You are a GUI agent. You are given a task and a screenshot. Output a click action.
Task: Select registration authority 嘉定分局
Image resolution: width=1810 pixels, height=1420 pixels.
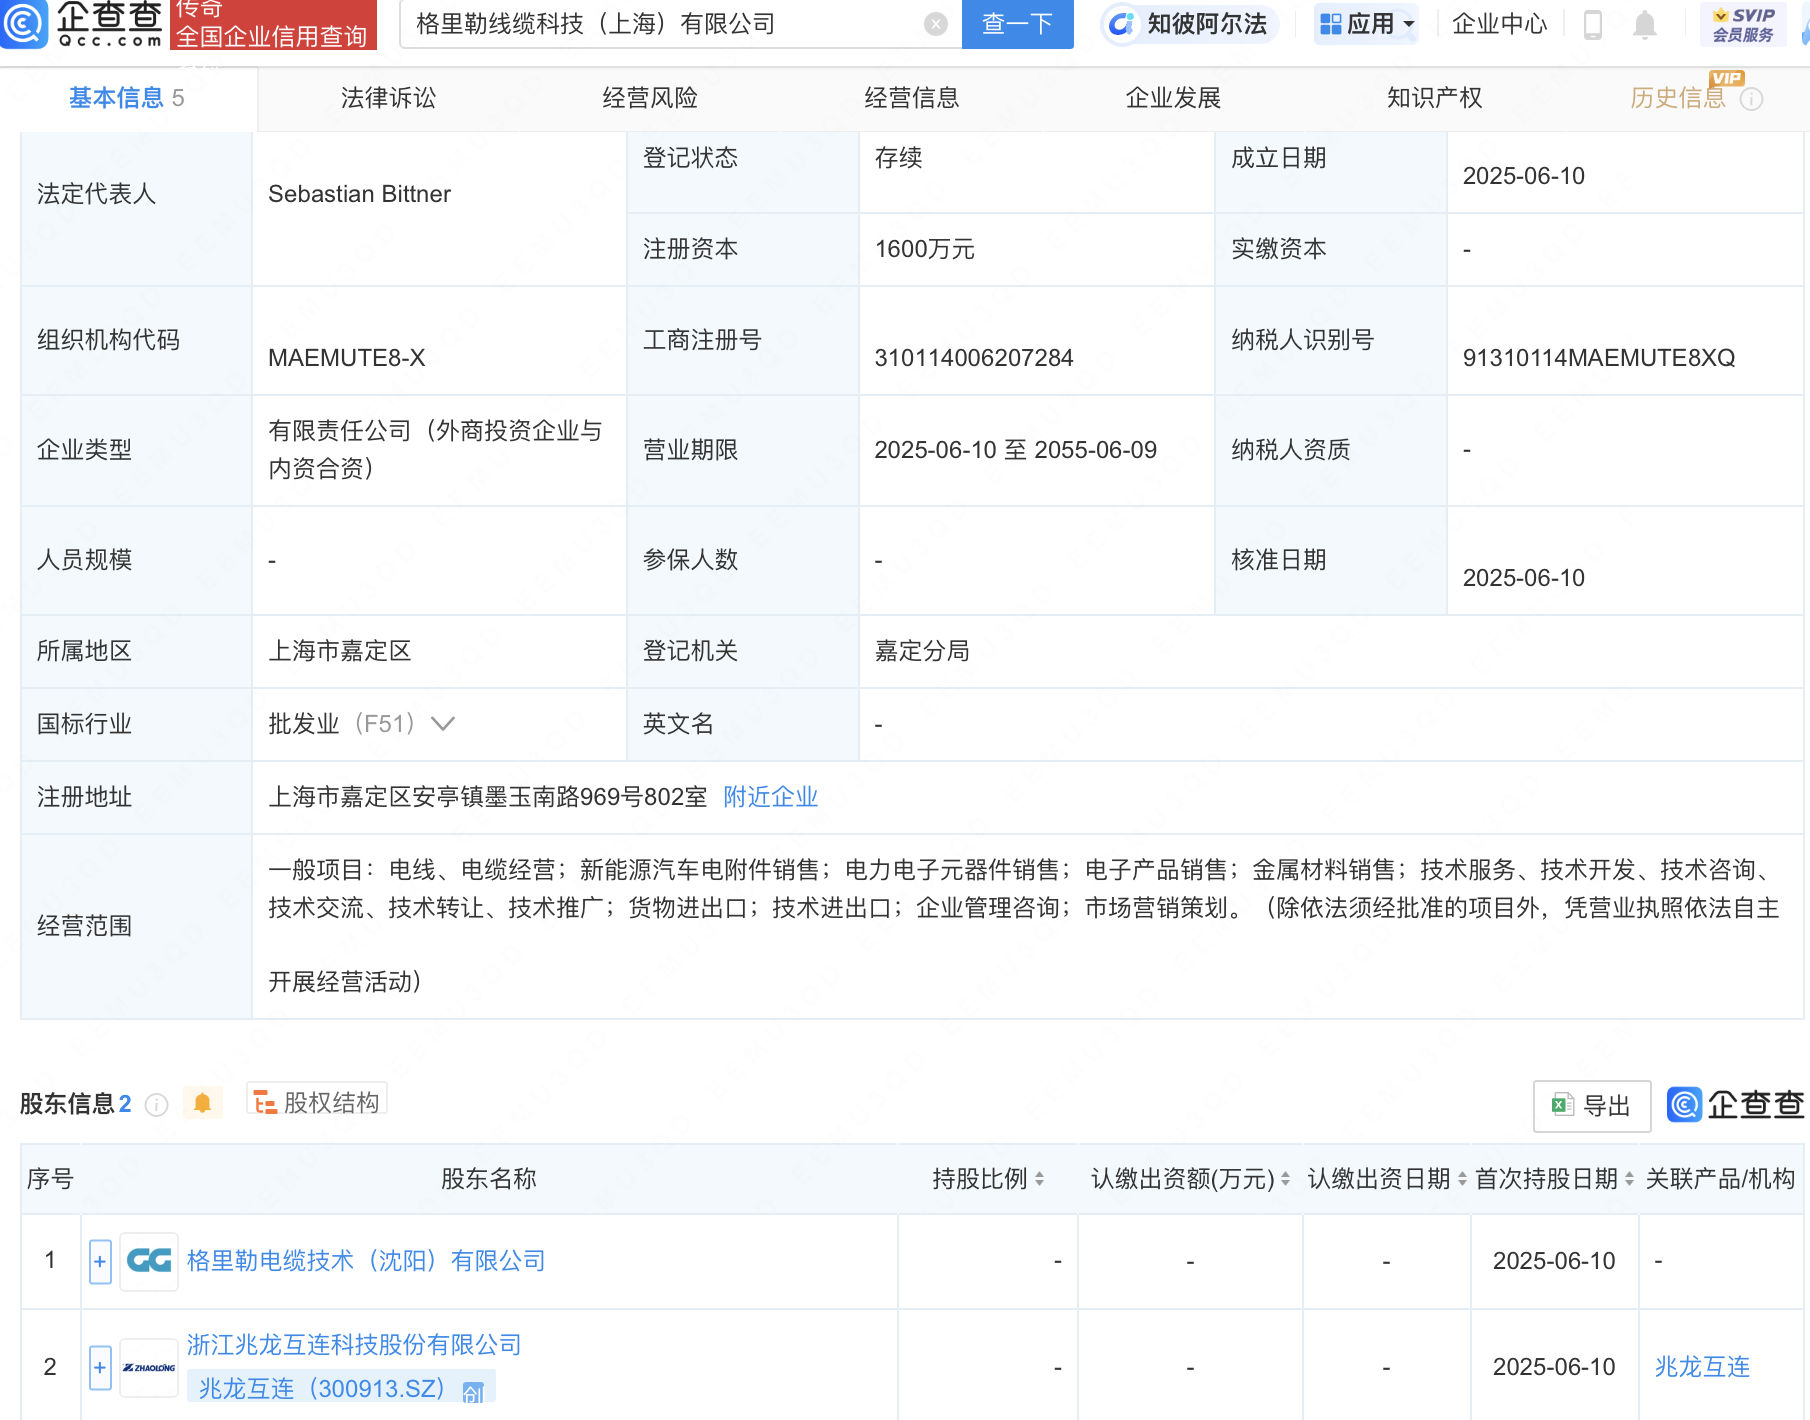pyautogui.click(x=922, y=651)
